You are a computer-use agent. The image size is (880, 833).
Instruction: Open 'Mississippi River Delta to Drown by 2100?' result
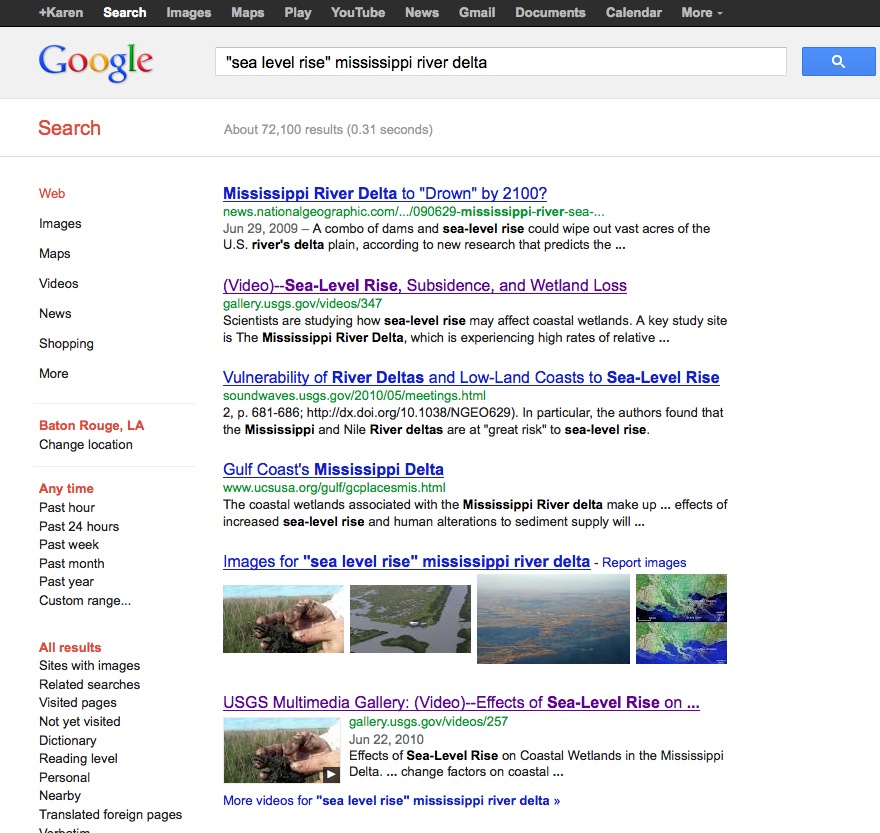tap(385, 193)
